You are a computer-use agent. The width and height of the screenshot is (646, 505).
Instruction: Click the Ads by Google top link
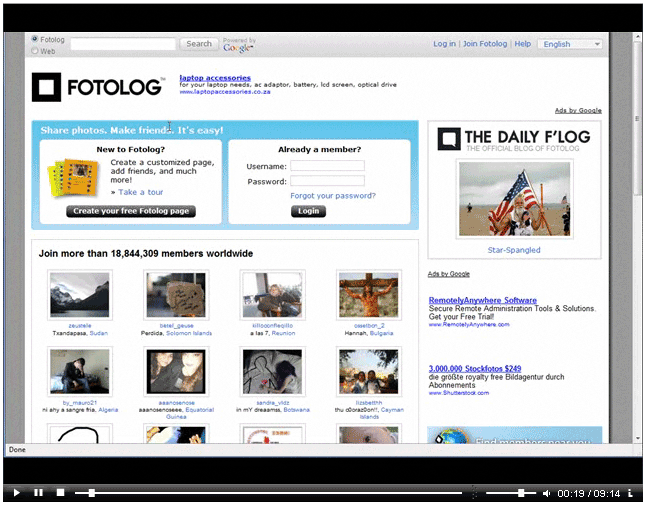[x=578, y=110]
